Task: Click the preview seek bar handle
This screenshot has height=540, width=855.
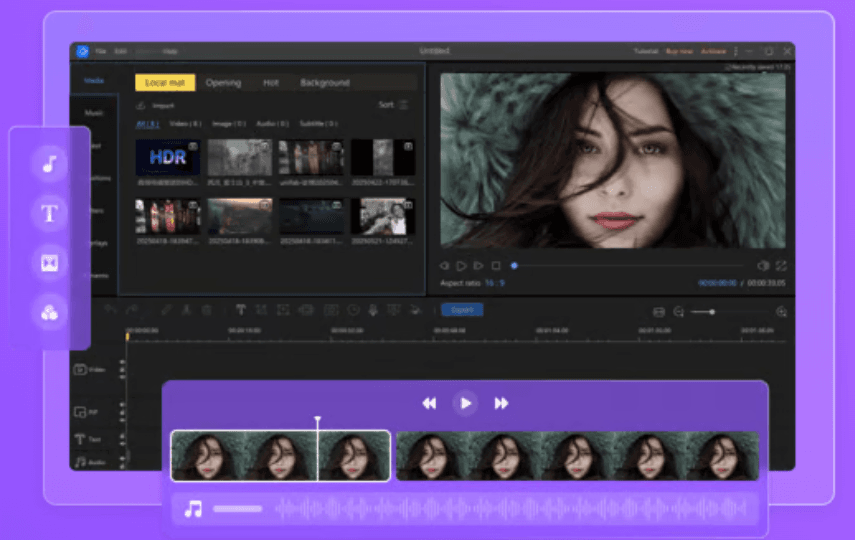Action: (x=514, y=266)
